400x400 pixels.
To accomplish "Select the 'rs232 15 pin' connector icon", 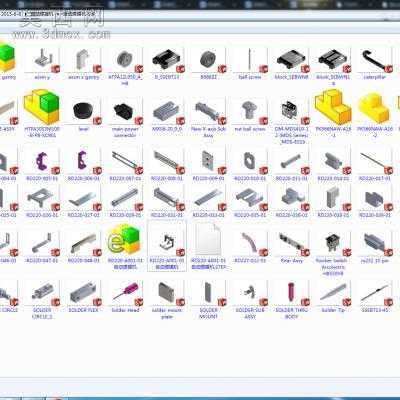I will point(375,243).
